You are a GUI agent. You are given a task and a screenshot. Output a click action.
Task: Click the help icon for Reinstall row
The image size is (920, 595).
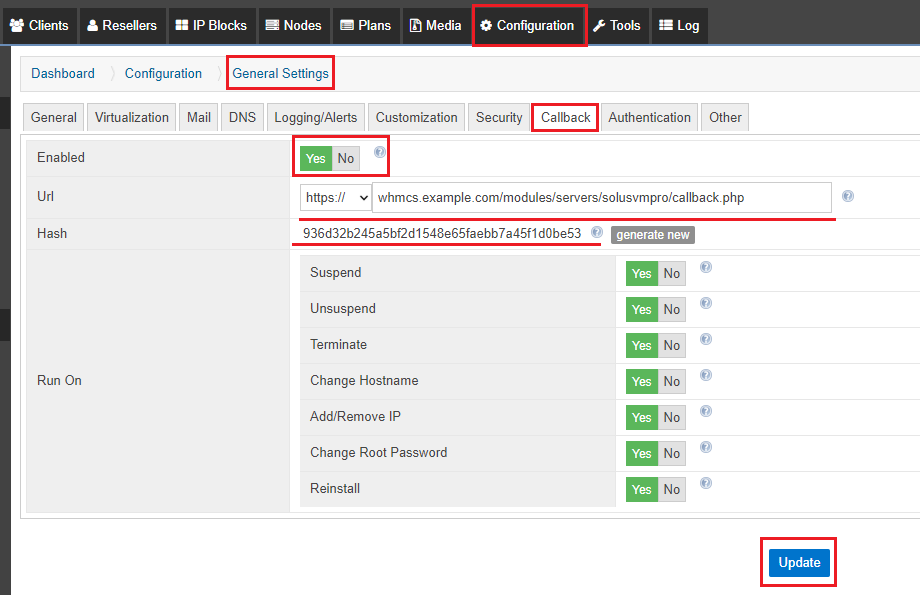pyautogui.click(x=705, y=483)
